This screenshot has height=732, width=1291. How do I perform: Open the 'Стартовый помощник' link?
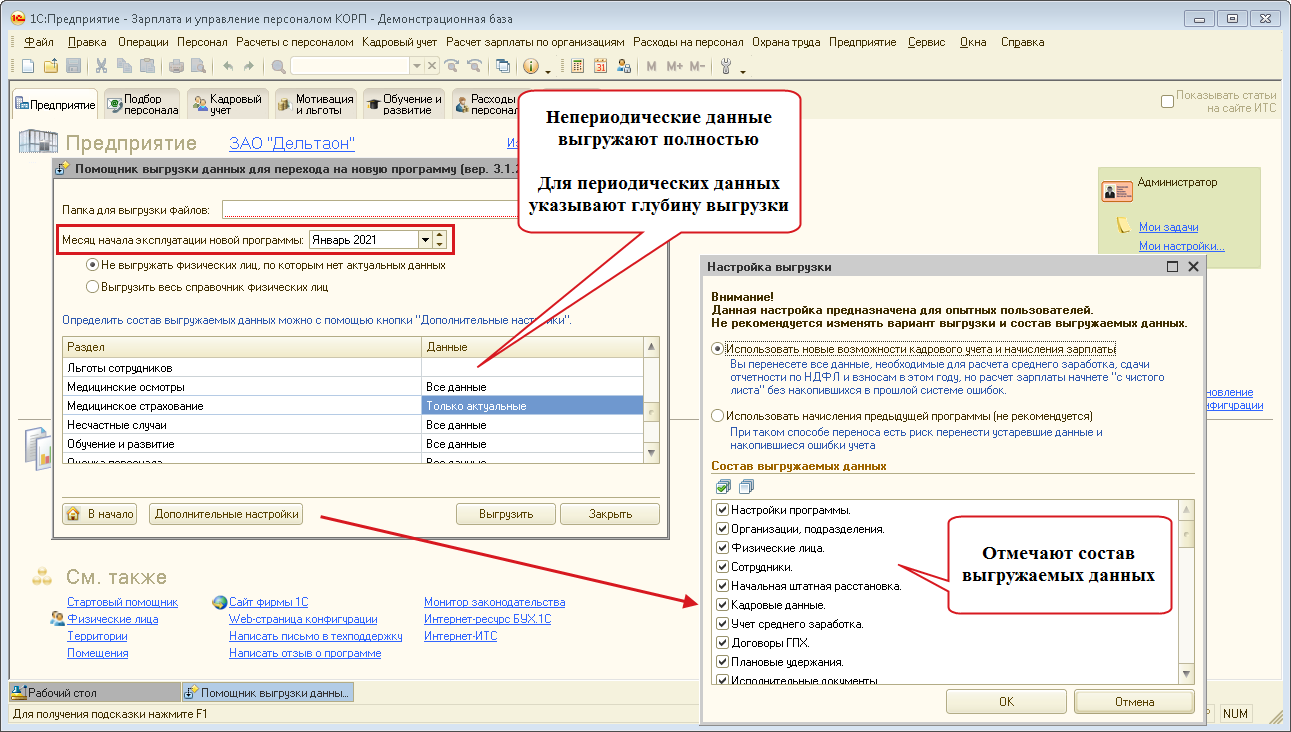tap(122, 602)
